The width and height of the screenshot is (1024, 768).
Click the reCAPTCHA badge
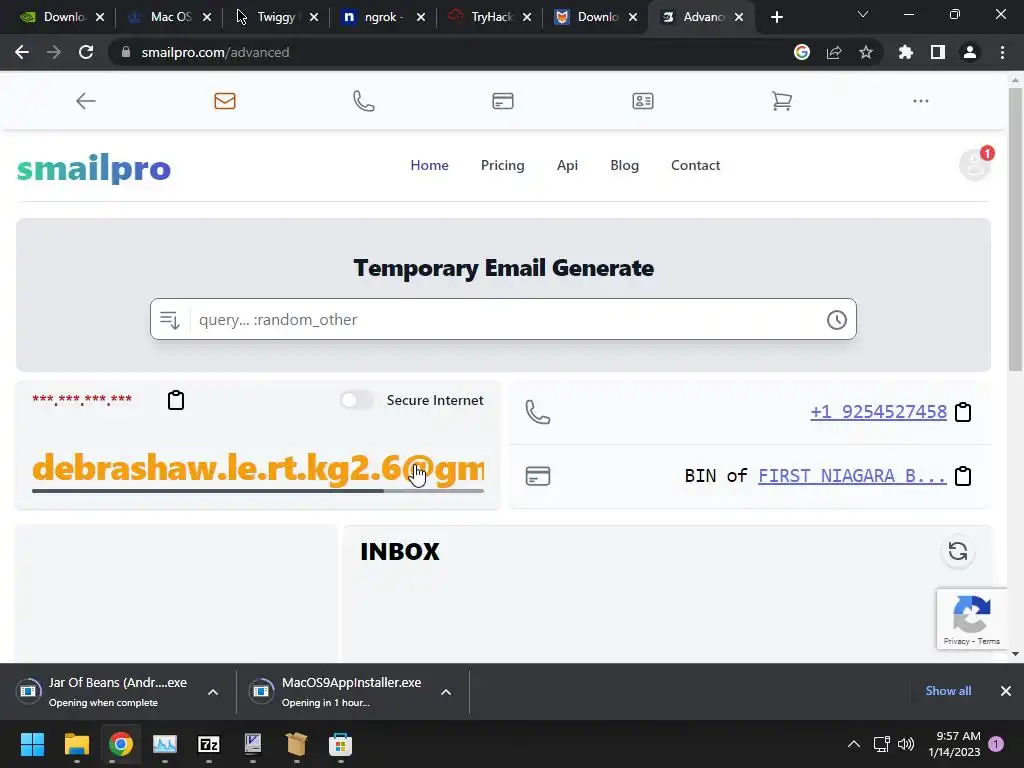pos(972,619)
